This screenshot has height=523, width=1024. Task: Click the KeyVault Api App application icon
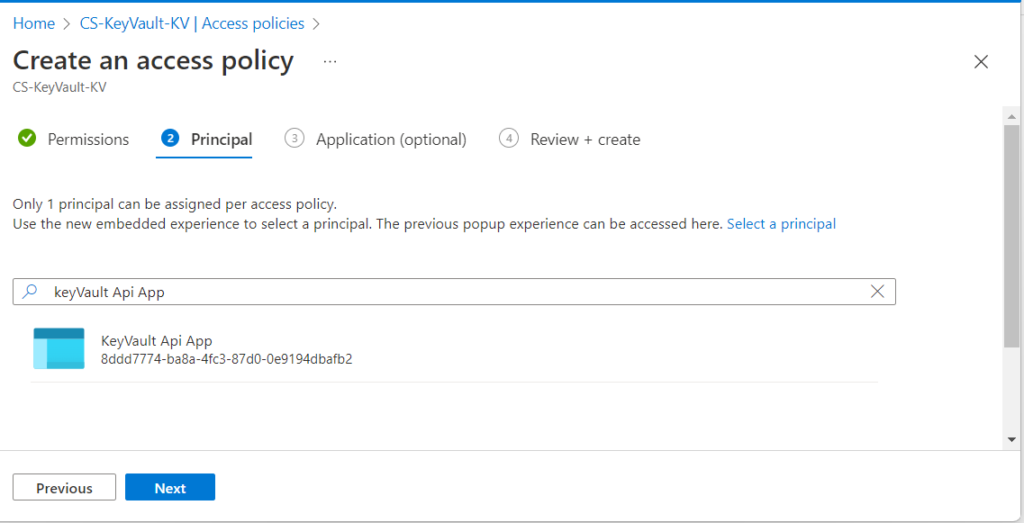[59, 349]
